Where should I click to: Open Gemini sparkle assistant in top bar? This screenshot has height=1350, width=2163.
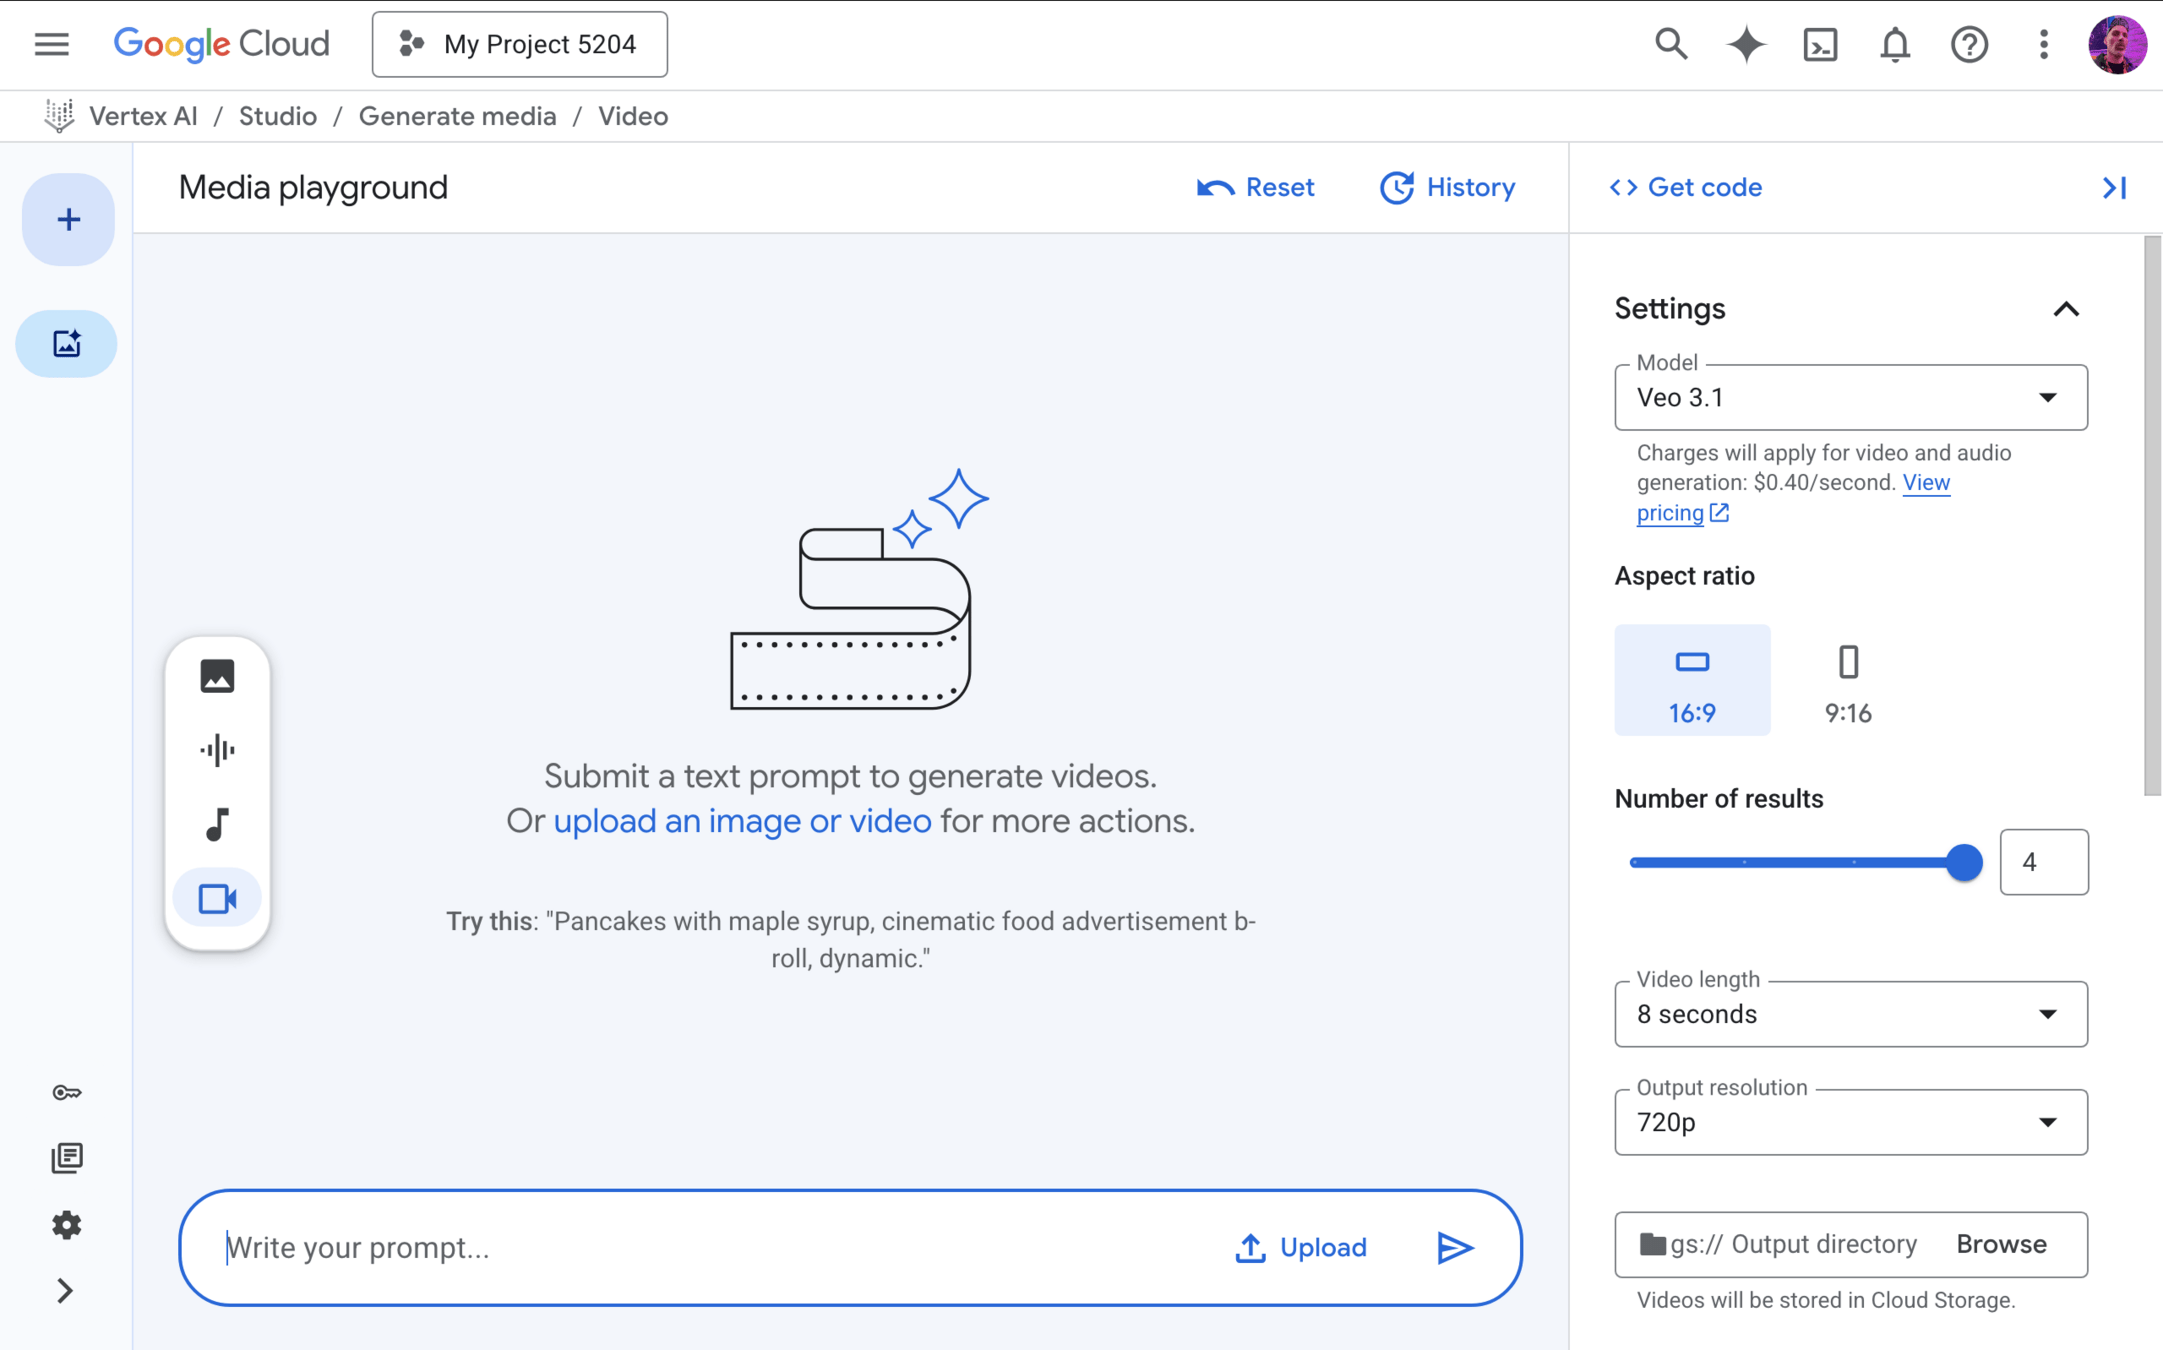[x=1746, y=45]
